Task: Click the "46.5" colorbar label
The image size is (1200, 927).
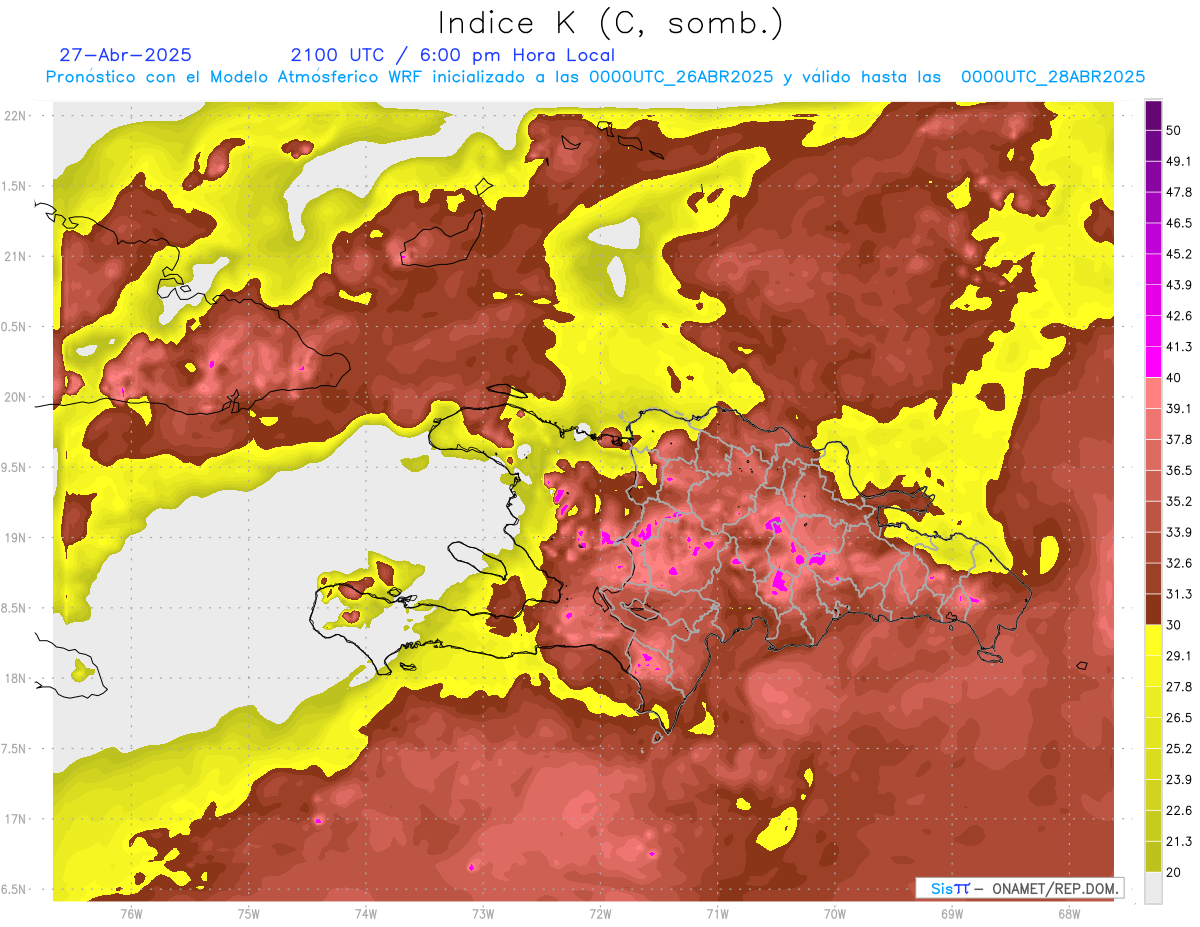Action: coord(1179,223)
